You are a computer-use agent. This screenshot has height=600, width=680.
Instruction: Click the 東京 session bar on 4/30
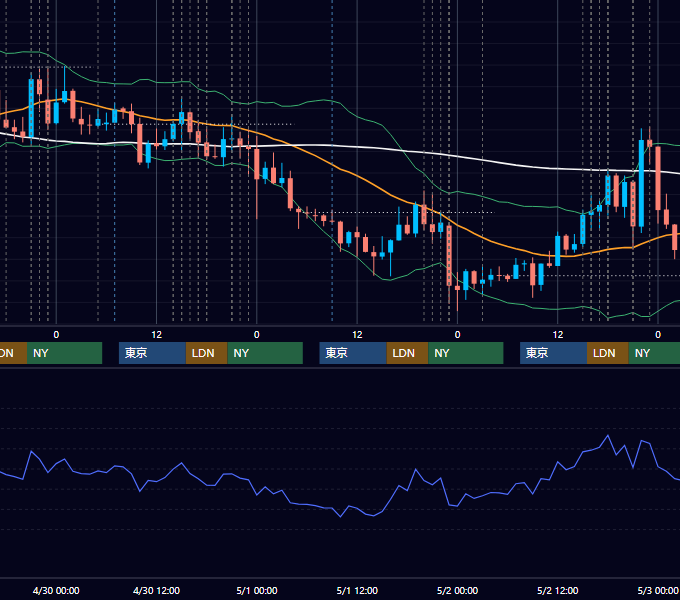[x=152, y=353]
